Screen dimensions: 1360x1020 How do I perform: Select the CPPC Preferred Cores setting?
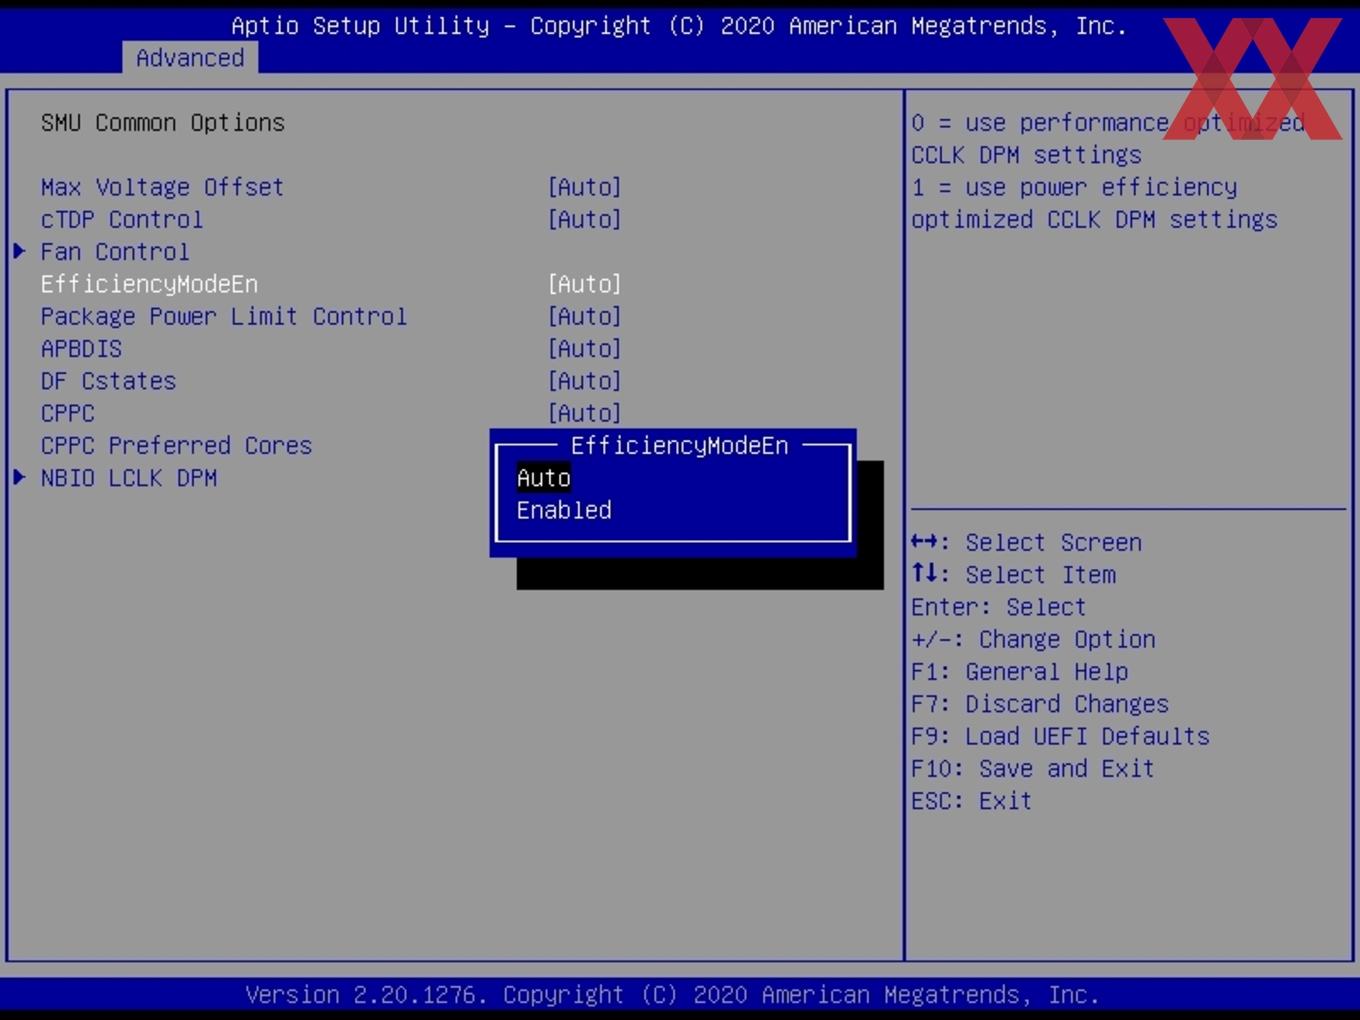click(176, 445)
